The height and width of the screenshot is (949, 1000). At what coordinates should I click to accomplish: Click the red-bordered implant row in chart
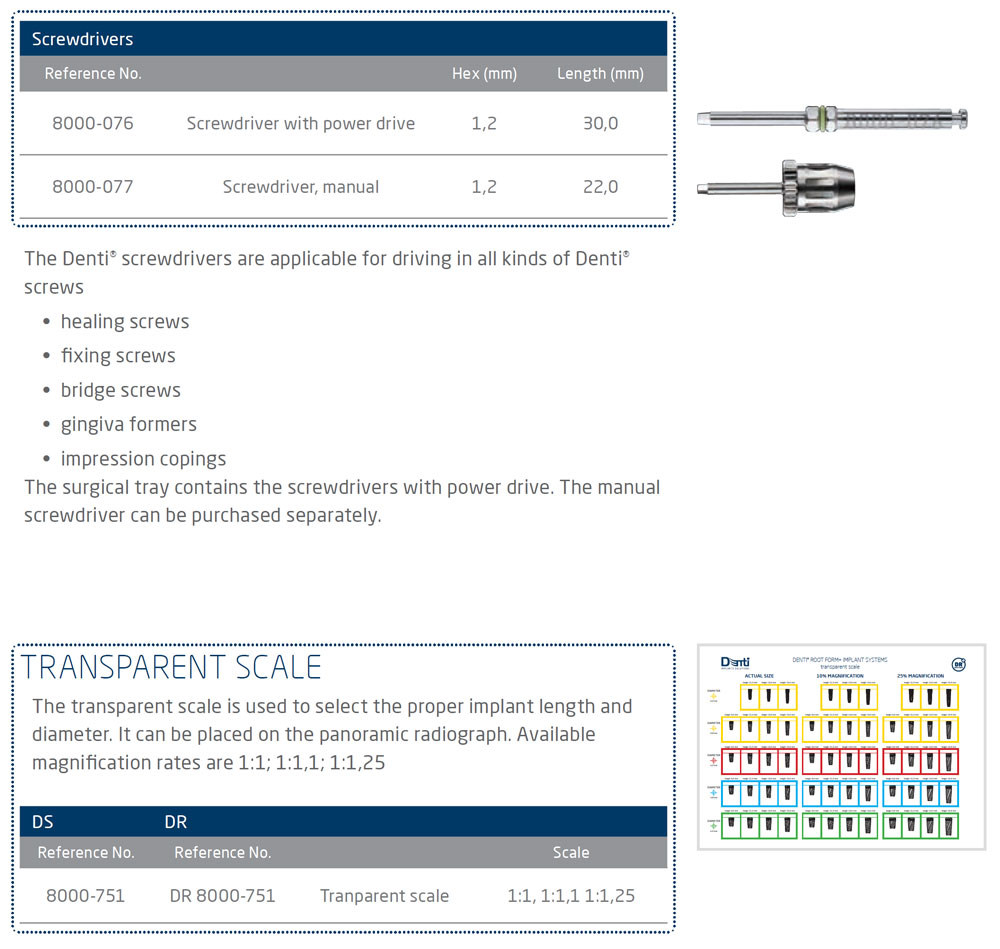tap(840, 762)
